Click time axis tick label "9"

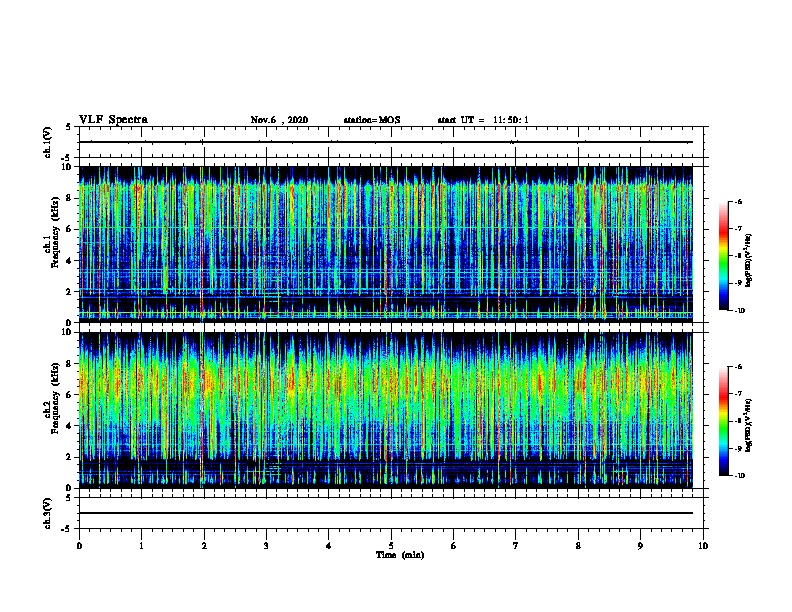(640, 546)
